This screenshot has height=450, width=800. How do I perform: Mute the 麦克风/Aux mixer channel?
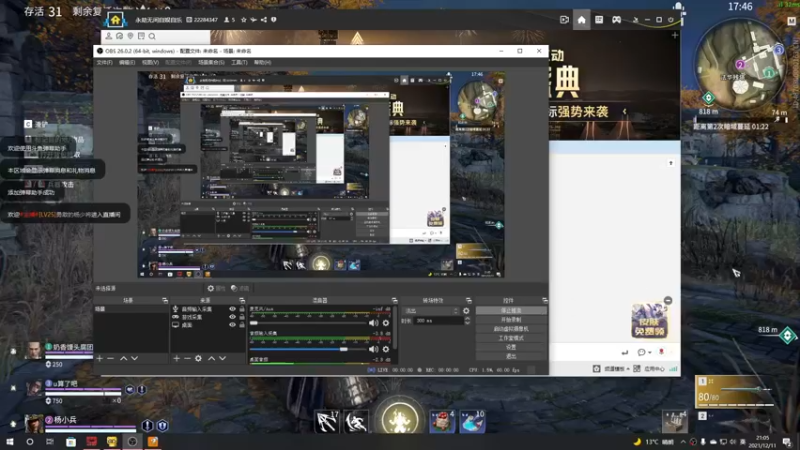tap(373, 323)
